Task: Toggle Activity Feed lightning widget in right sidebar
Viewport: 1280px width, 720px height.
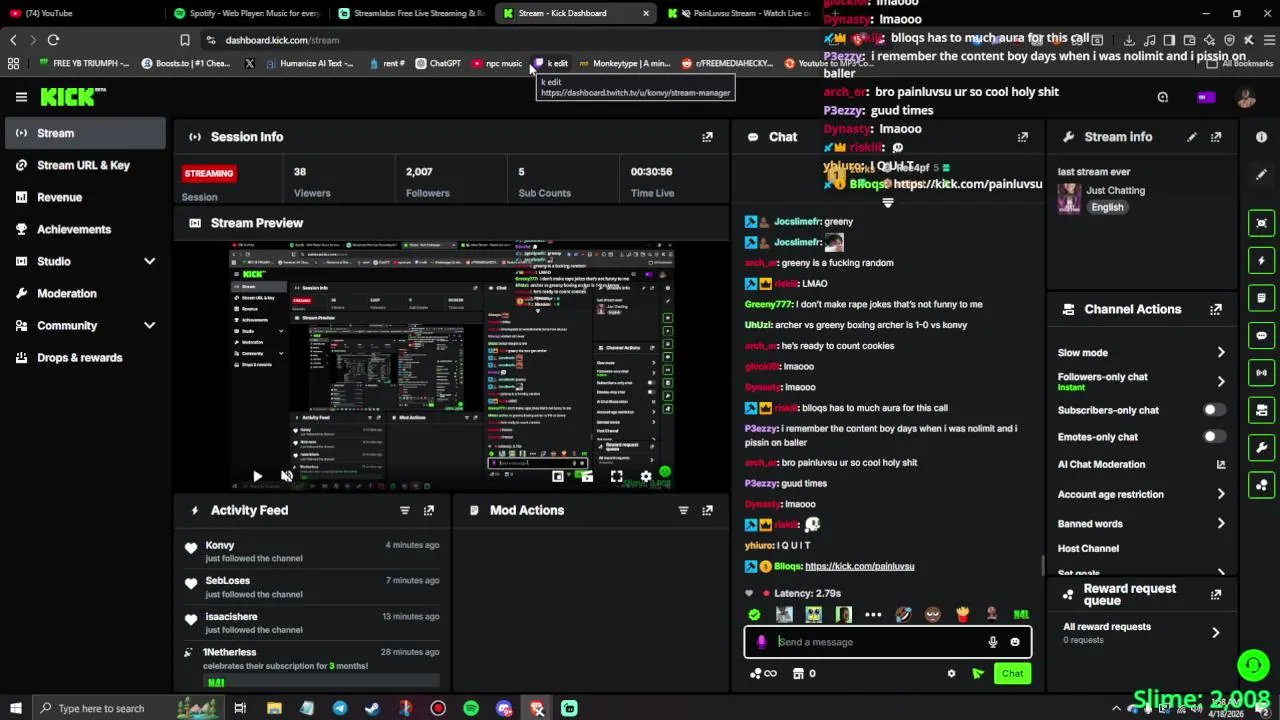Action: tap(1262, 261)
